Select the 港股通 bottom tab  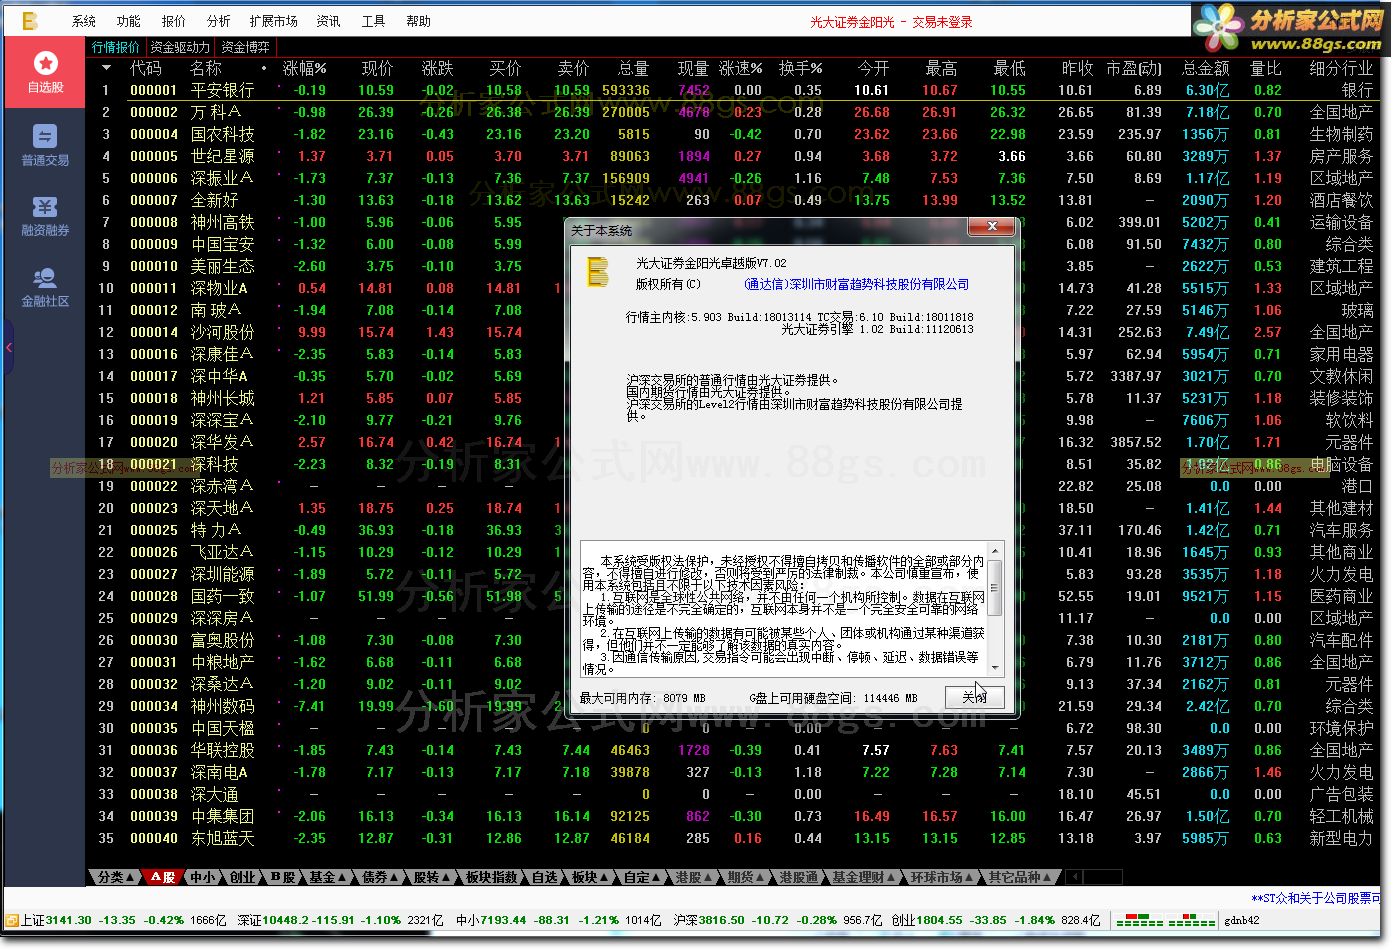pyautogui.click(x=799, y=877)
